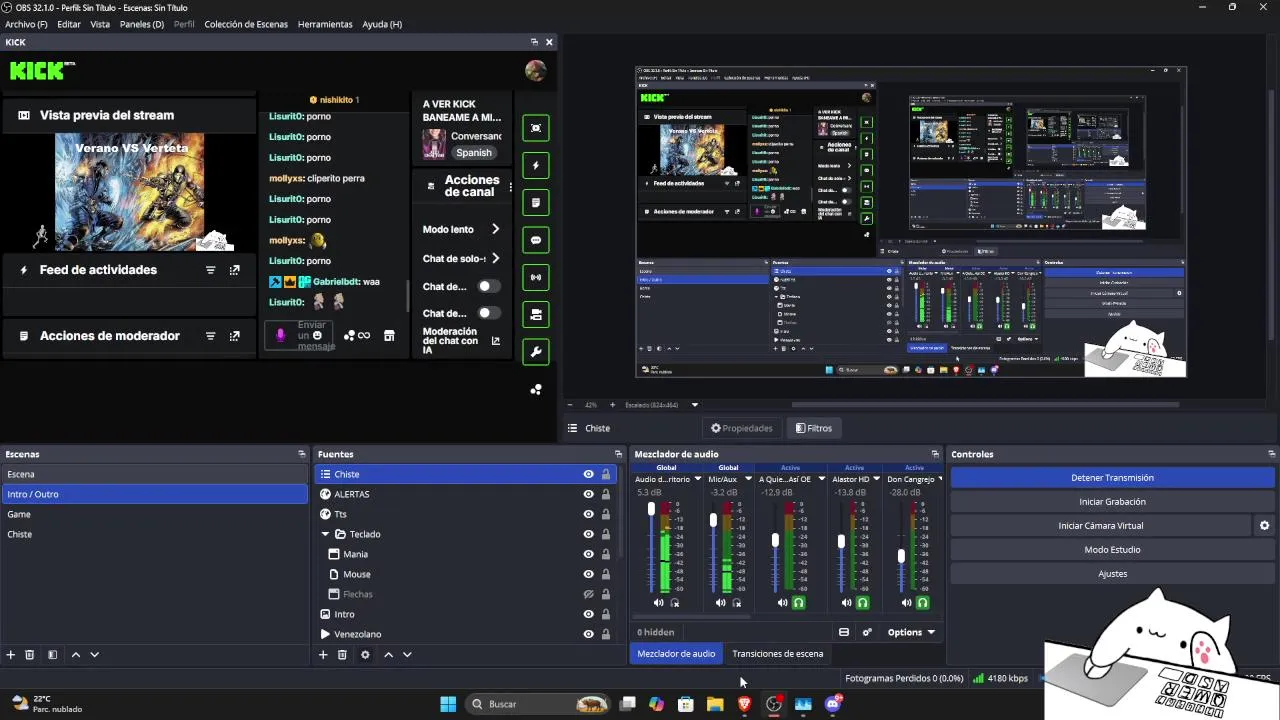
Task: Mute the Alastor HD speaker icon
Action: pyautogui.click(x=847, y=603)
